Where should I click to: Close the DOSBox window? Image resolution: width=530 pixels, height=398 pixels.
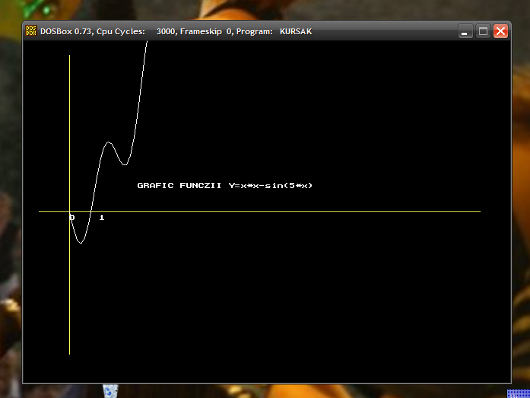tap(501, 31)
